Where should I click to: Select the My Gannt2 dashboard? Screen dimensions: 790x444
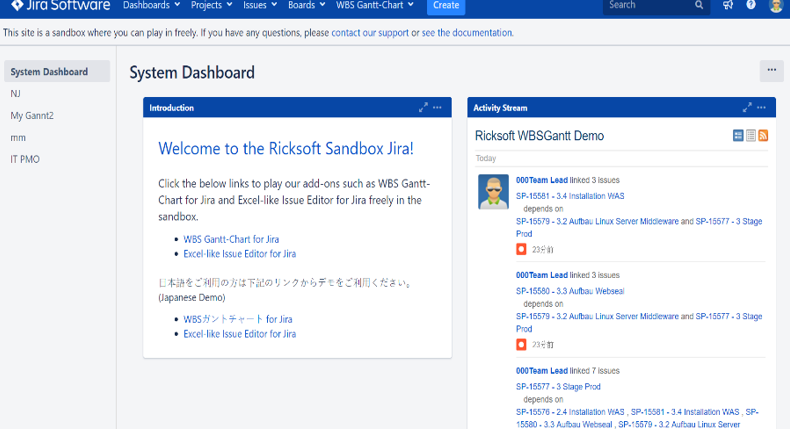point(32,115)
